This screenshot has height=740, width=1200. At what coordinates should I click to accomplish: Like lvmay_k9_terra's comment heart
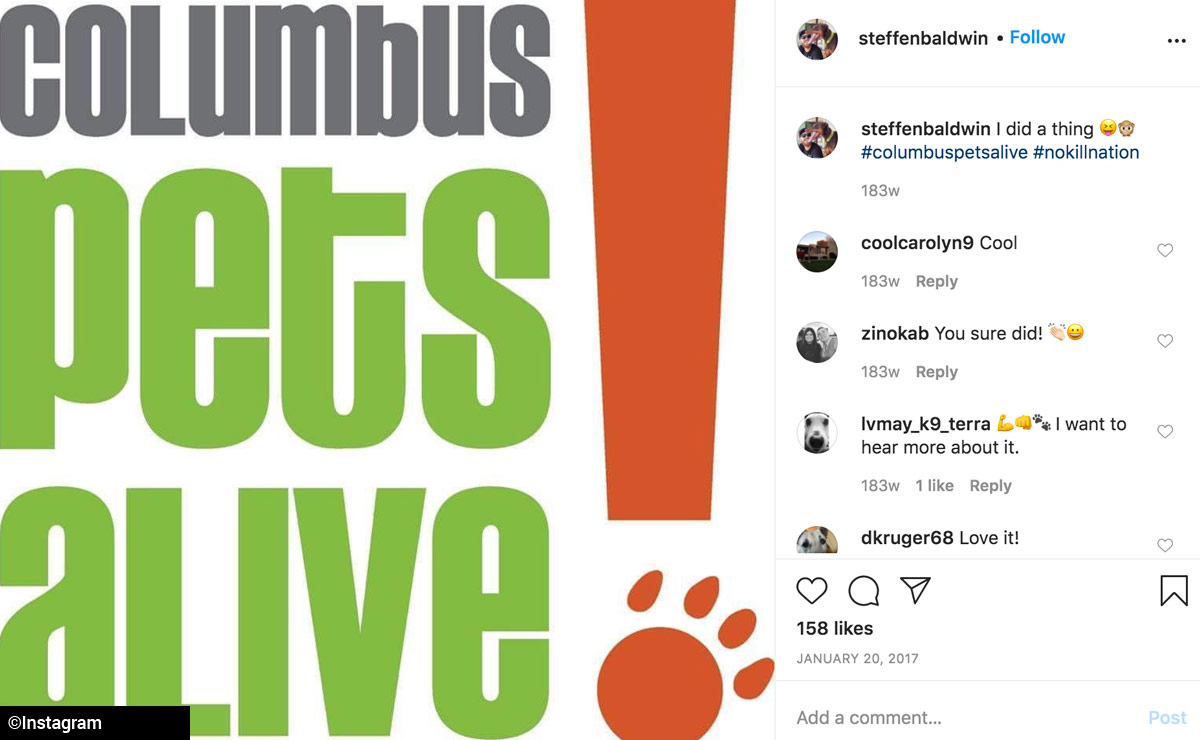(1165, 431)
